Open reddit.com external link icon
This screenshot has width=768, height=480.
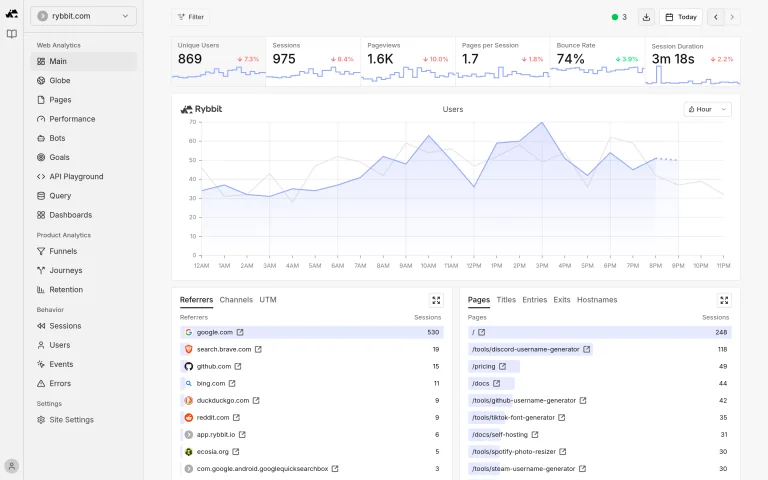(x=236, y=418)
